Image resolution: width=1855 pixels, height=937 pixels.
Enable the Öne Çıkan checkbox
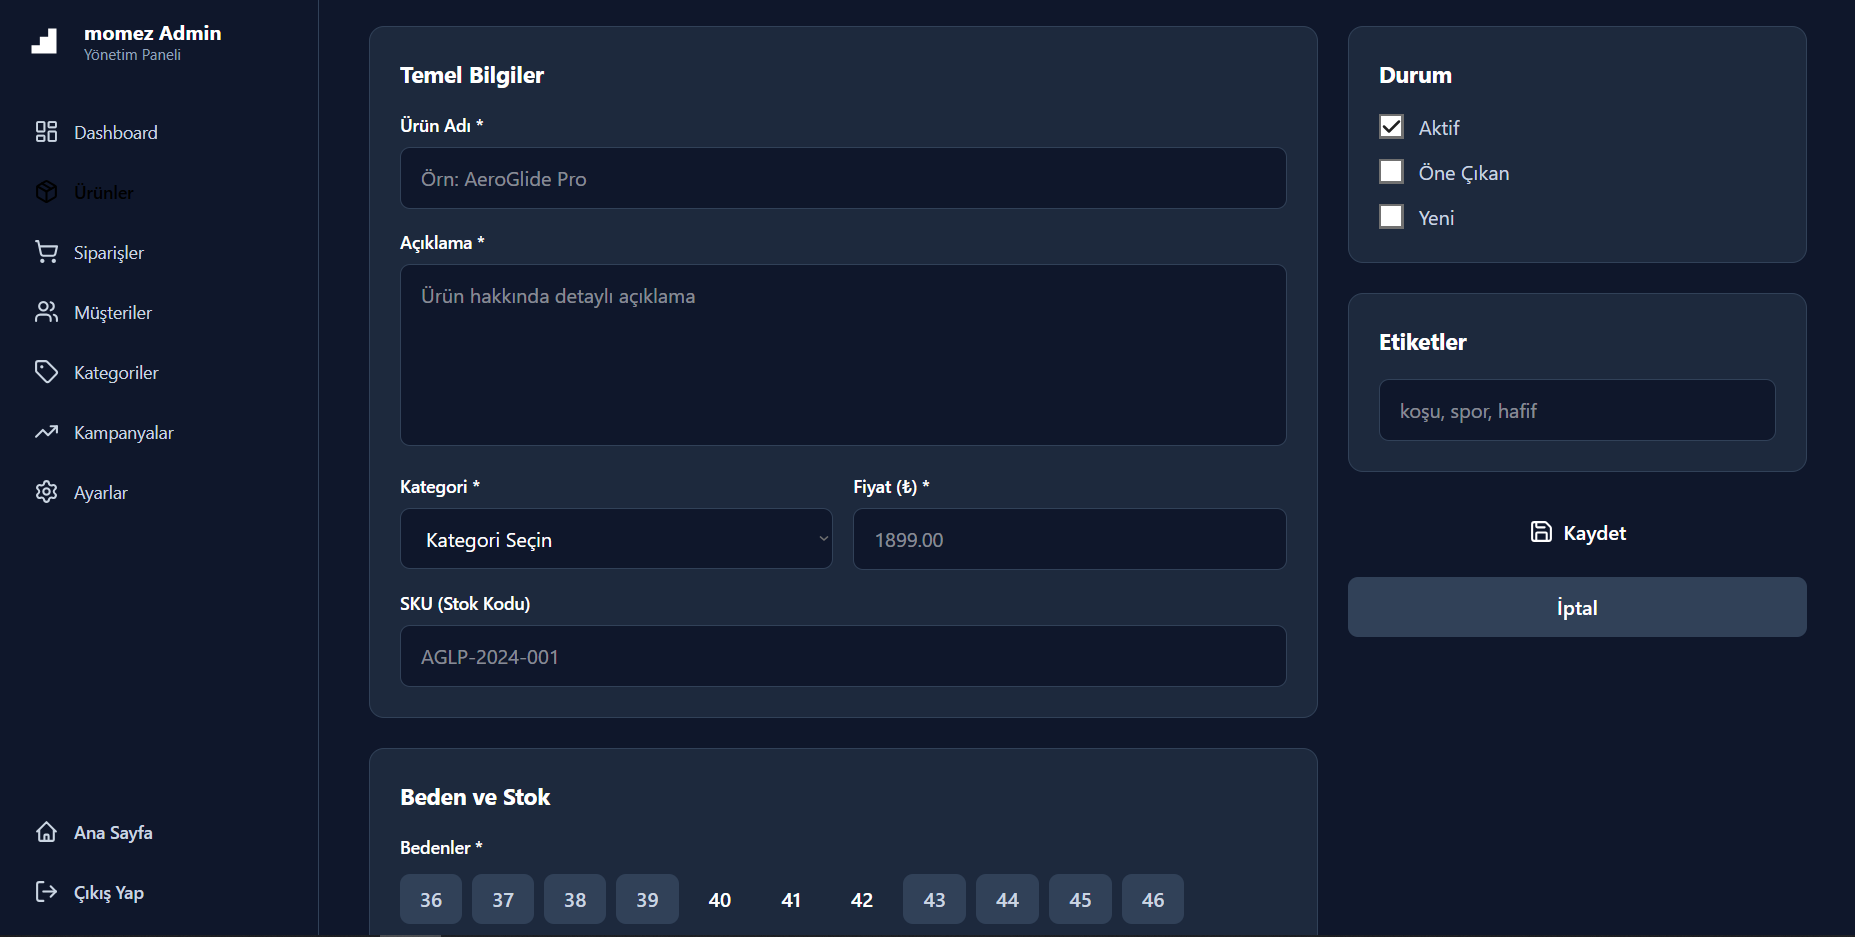1391,172
